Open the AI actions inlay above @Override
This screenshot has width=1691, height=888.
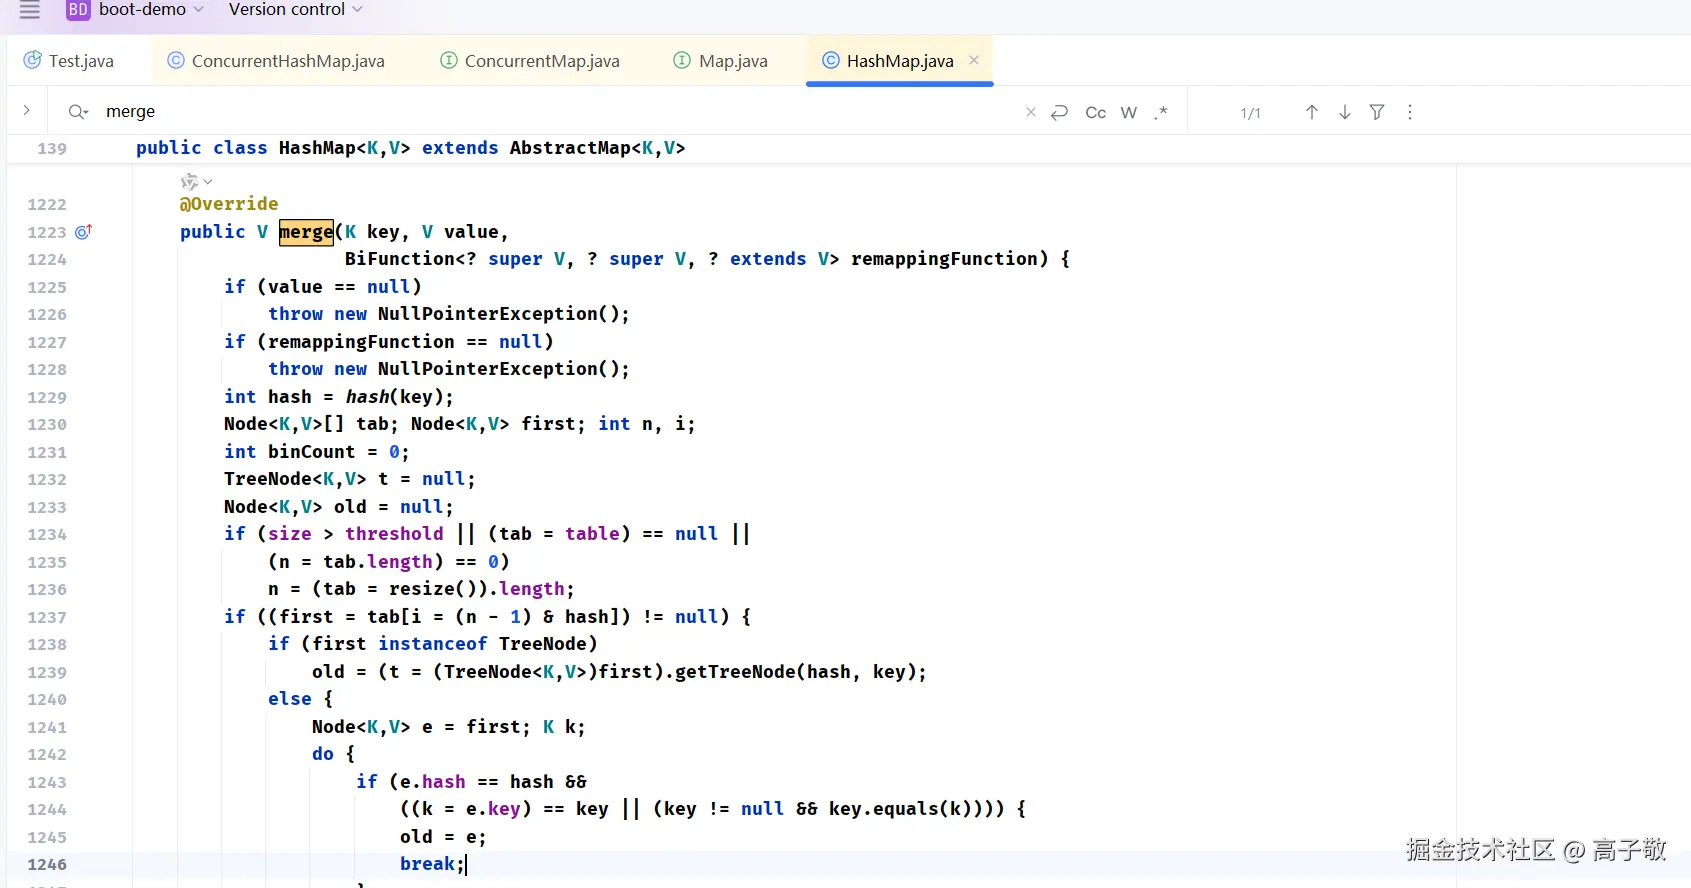[x=196, y=182]
